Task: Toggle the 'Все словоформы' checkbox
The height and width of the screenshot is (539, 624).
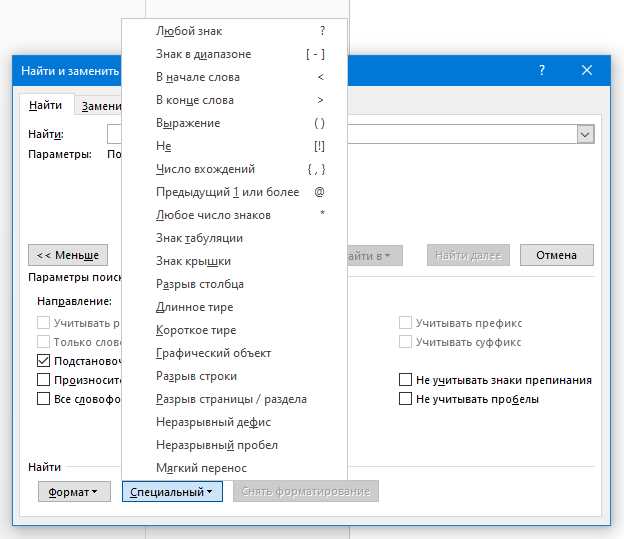Action: click(x=43, y=399)
